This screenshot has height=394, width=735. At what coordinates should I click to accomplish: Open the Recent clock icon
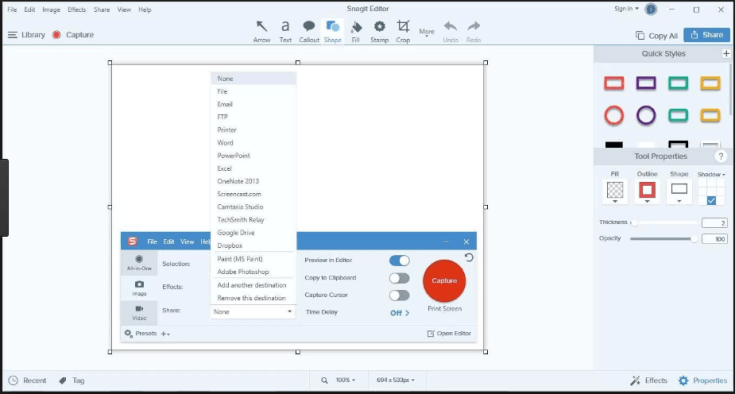[13, 380]
